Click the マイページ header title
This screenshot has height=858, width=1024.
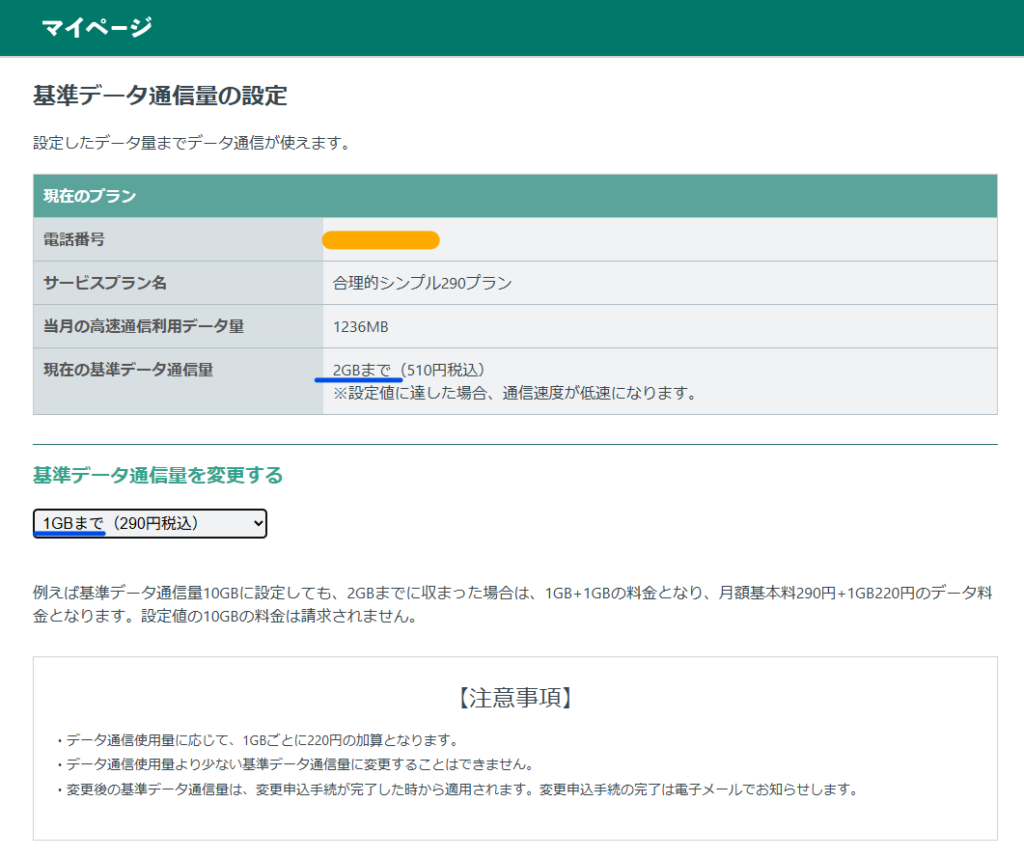pos(96,27)
